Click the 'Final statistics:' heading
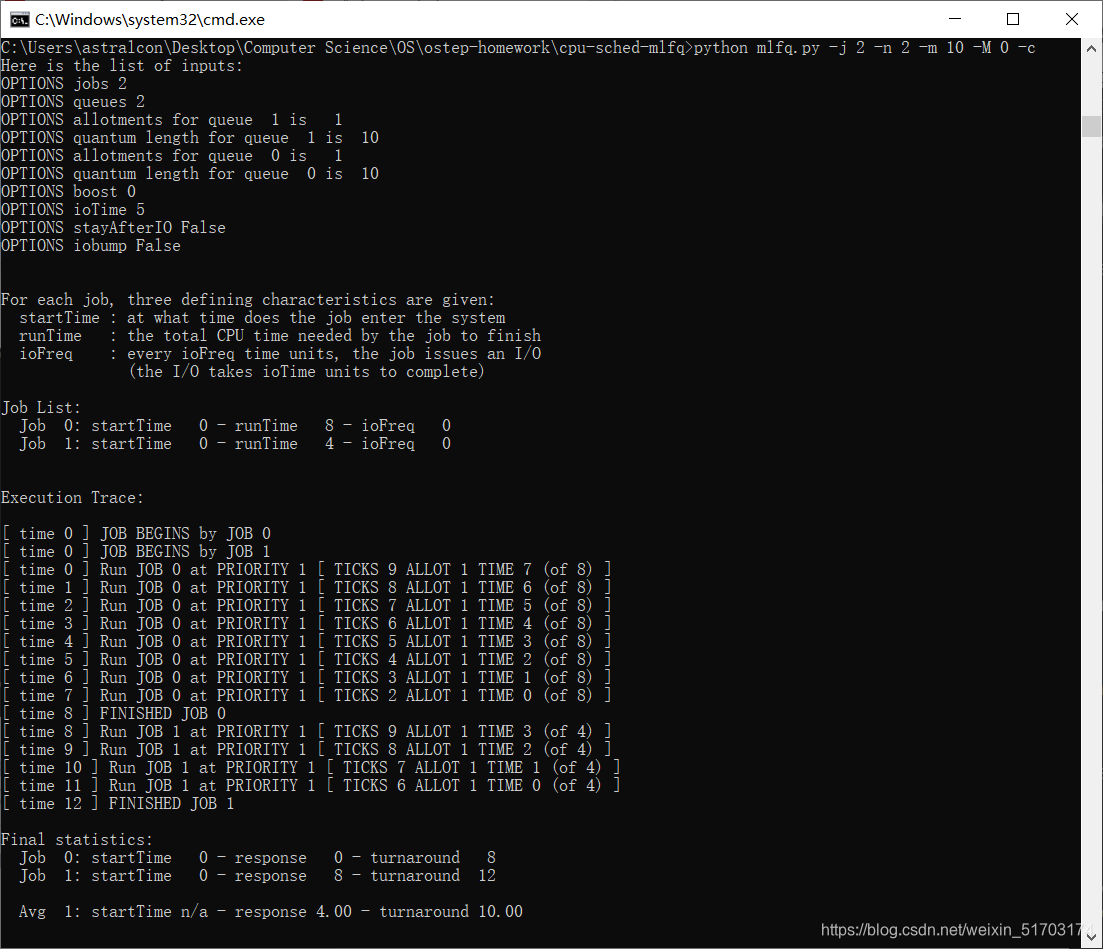This screenshot has width=1103, height=949. tap(77, 840)
